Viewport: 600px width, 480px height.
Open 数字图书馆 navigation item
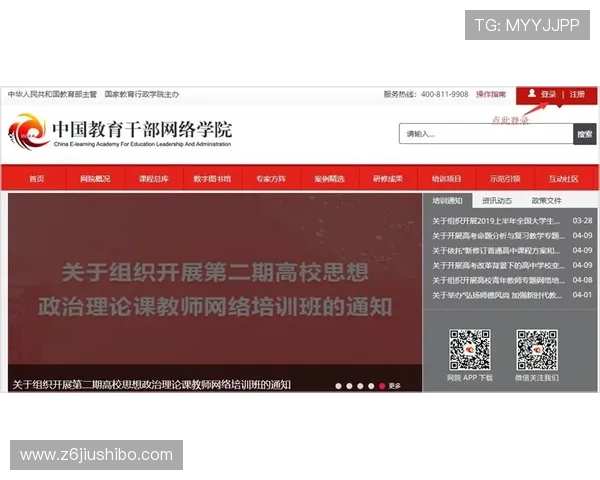212,179
